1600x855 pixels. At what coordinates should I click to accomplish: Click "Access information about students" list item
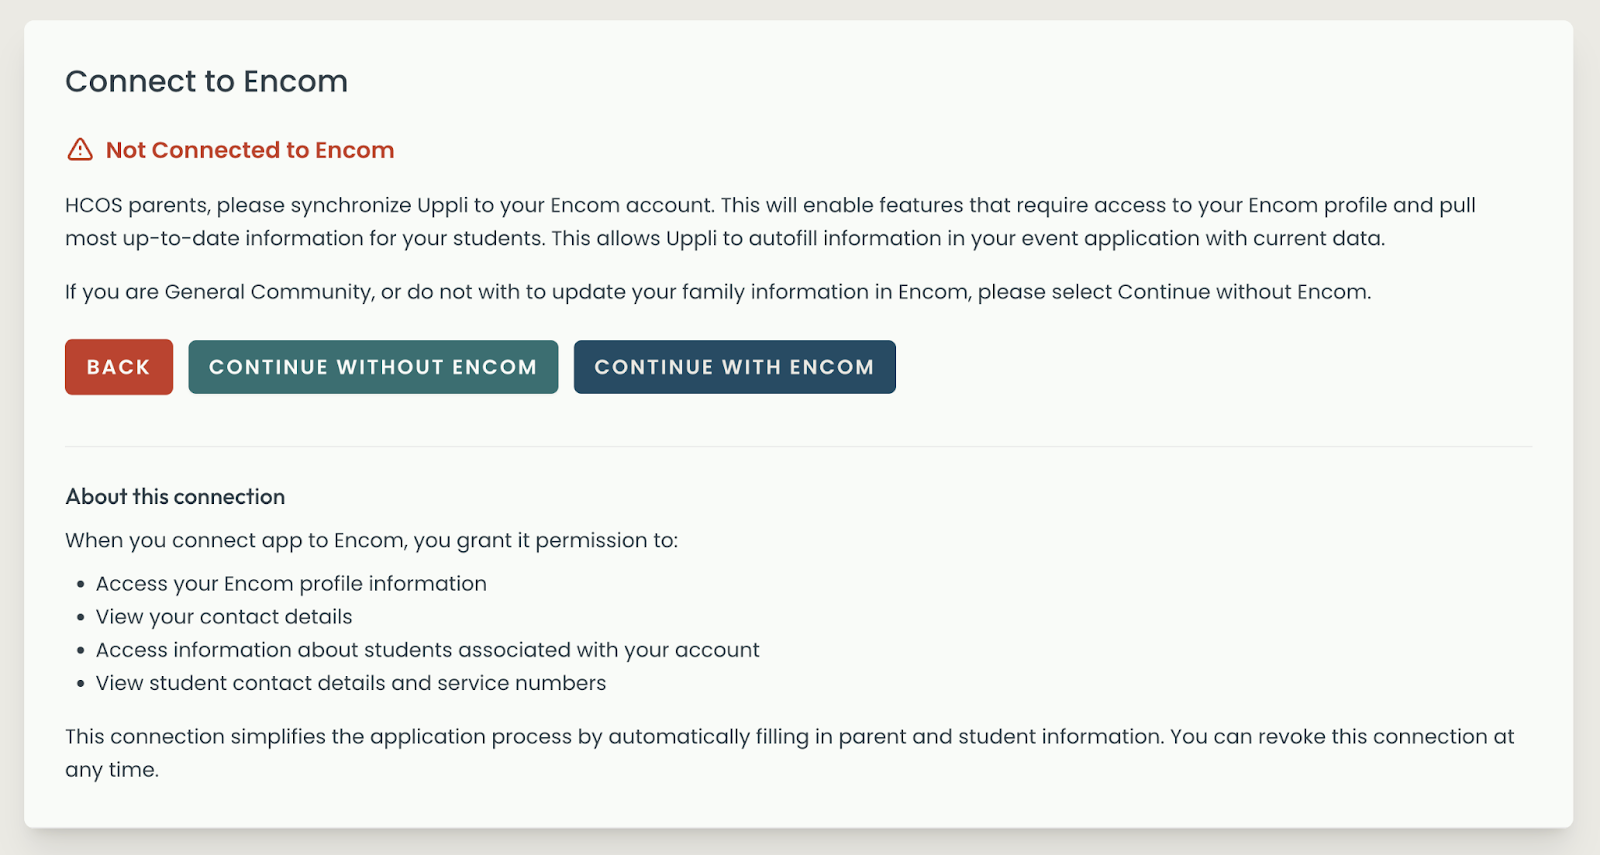point(427,650)
